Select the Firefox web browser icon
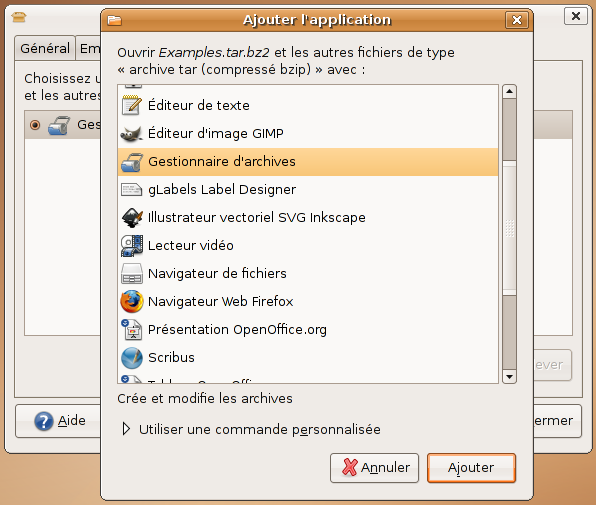The width and height of the screenshot is (596, 505). click(x=132, y=301)
